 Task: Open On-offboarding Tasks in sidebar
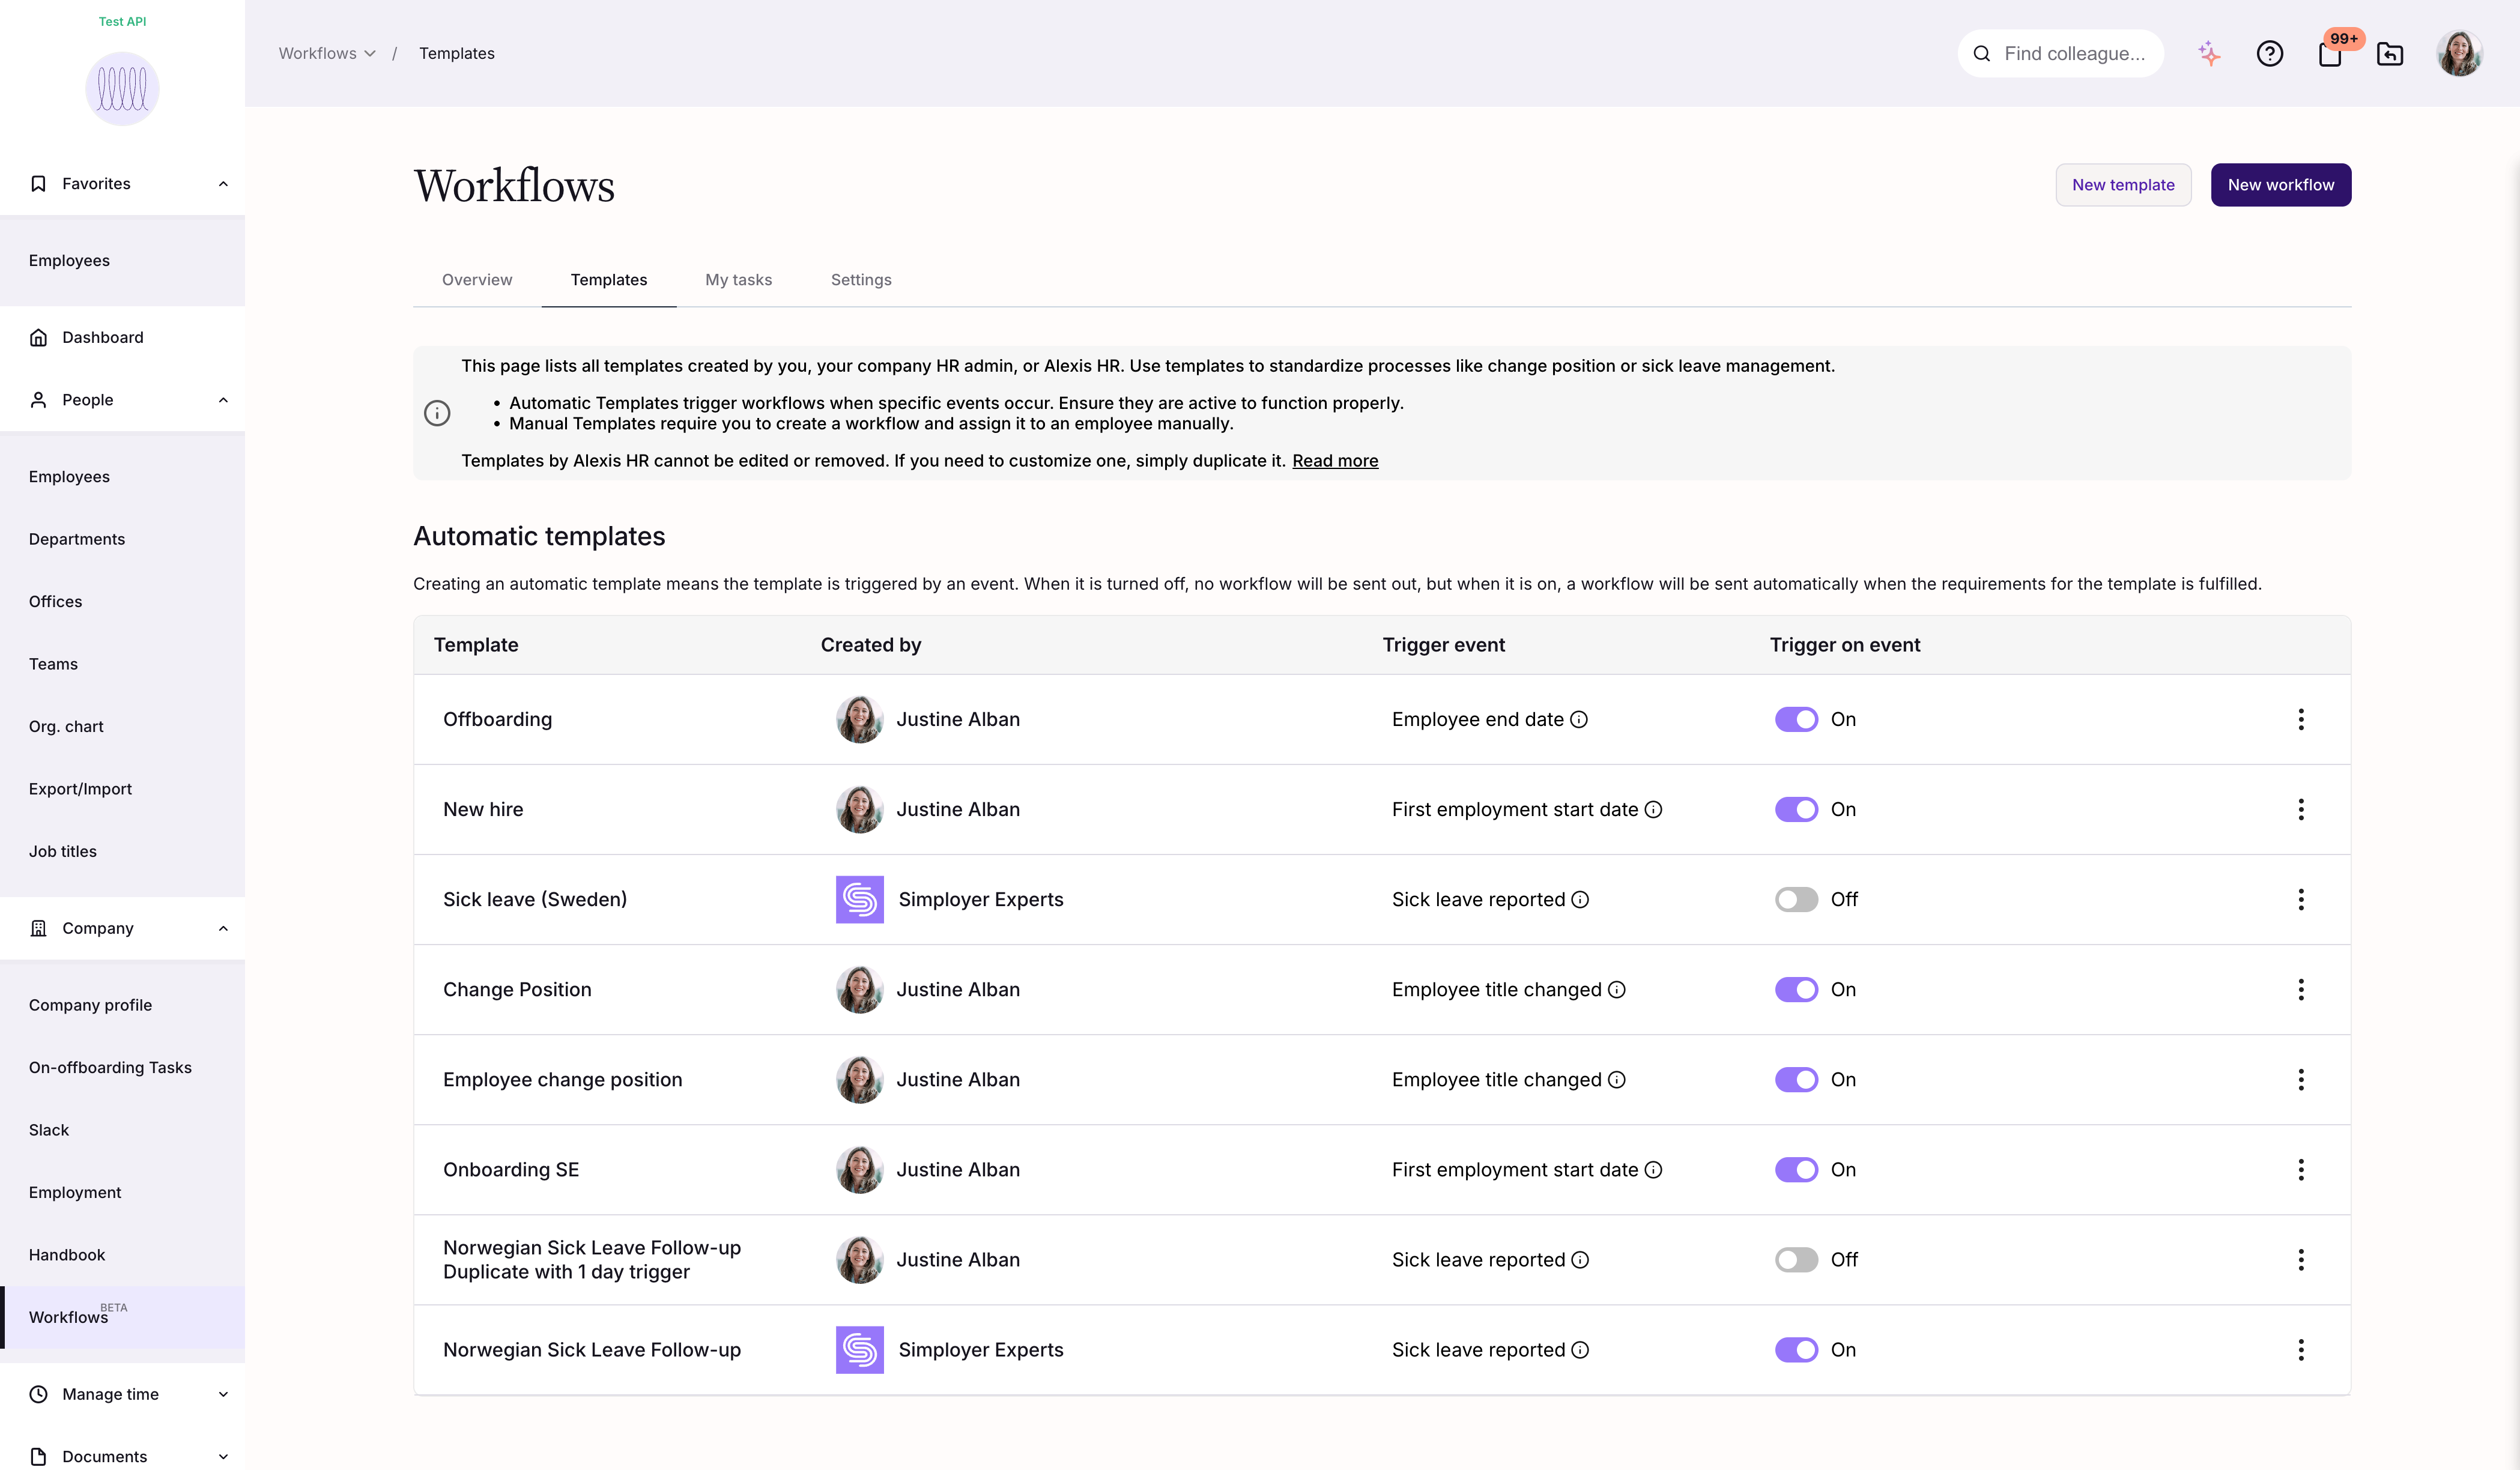[110, 1068]
